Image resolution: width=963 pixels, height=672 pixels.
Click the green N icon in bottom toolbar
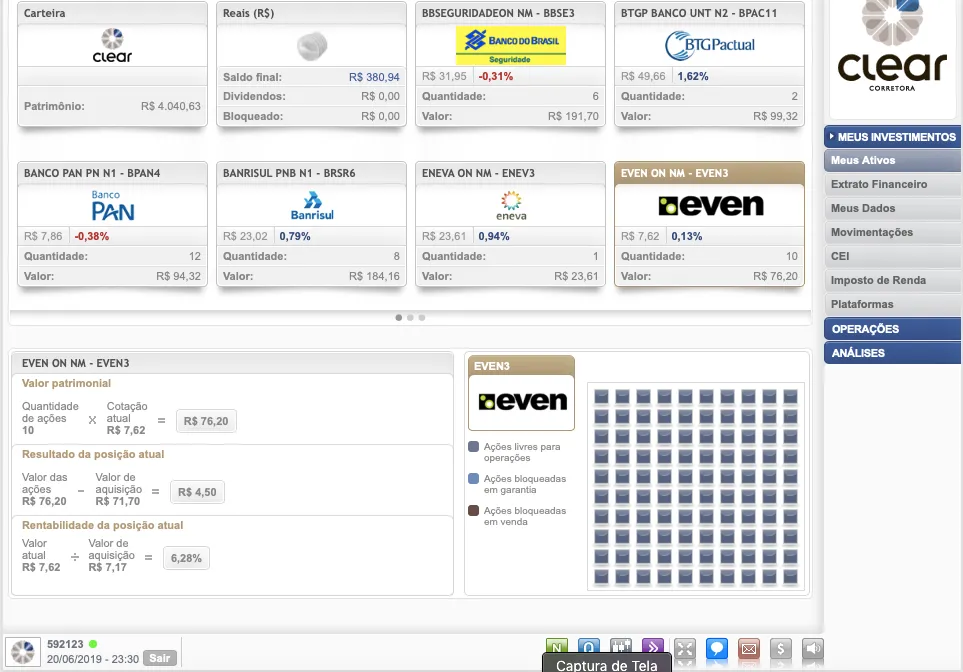tap(557, 649)
